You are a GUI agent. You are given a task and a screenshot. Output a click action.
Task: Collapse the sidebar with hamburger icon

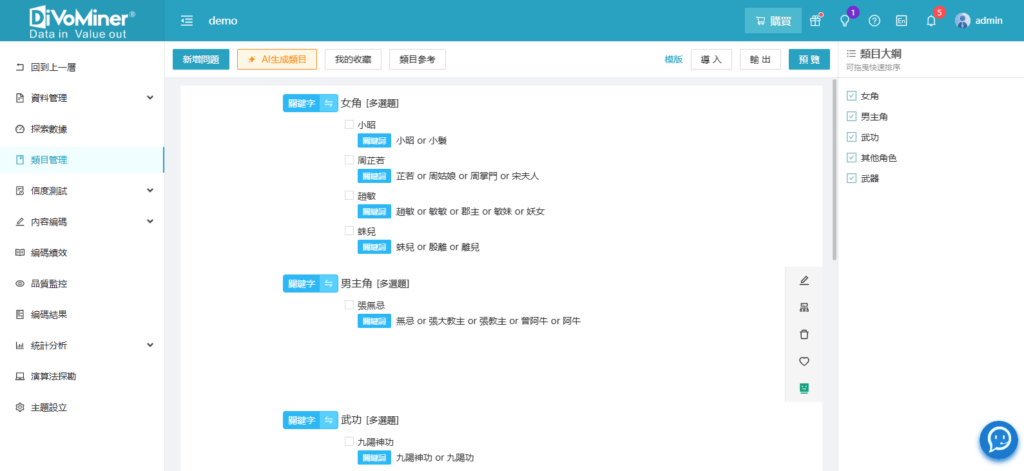click(187, 21)
